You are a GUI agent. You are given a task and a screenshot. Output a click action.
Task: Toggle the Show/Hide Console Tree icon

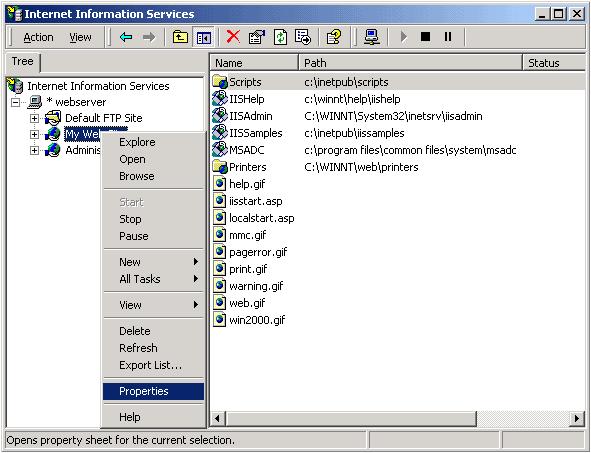(204, 37)
